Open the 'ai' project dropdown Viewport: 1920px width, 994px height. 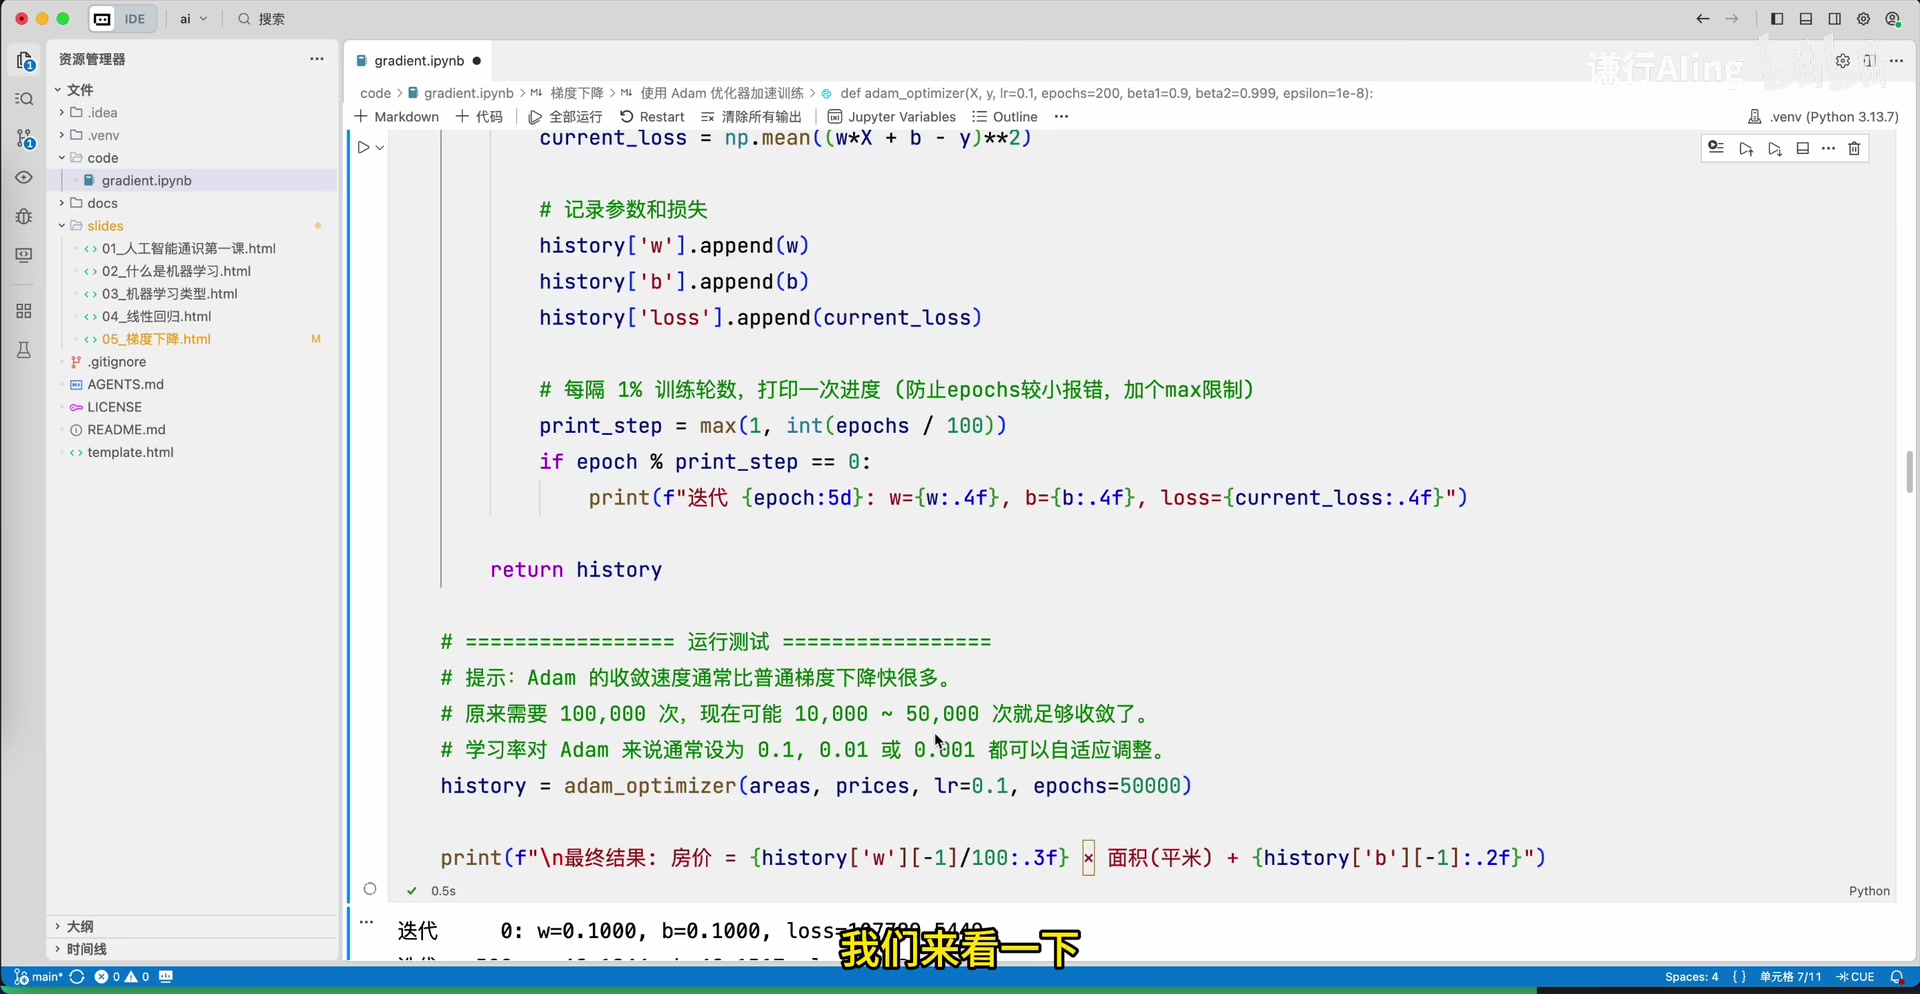click(x=193, y=19)
